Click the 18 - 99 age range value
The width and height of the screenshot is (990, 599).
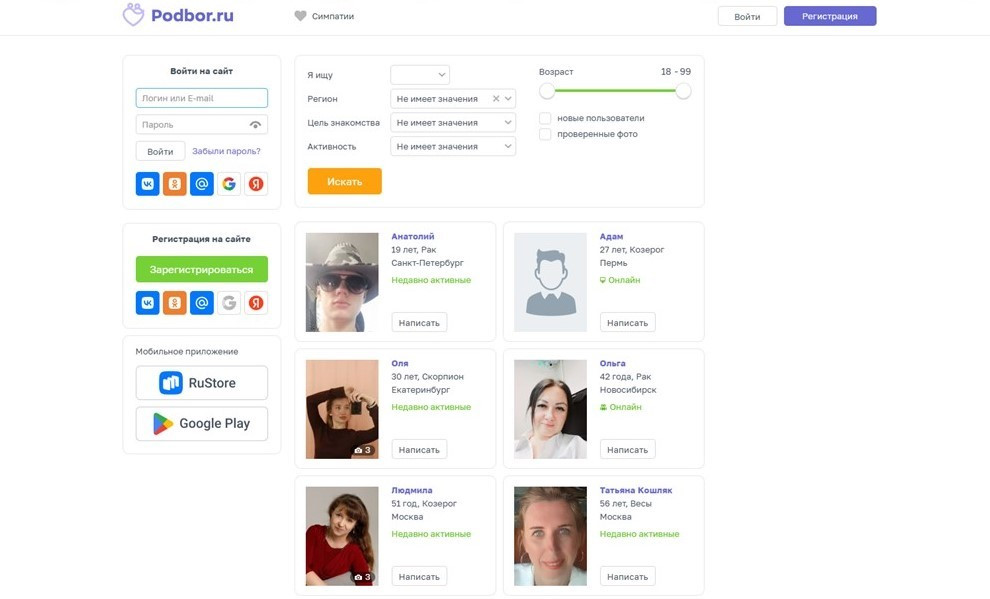tap(676, 72)
